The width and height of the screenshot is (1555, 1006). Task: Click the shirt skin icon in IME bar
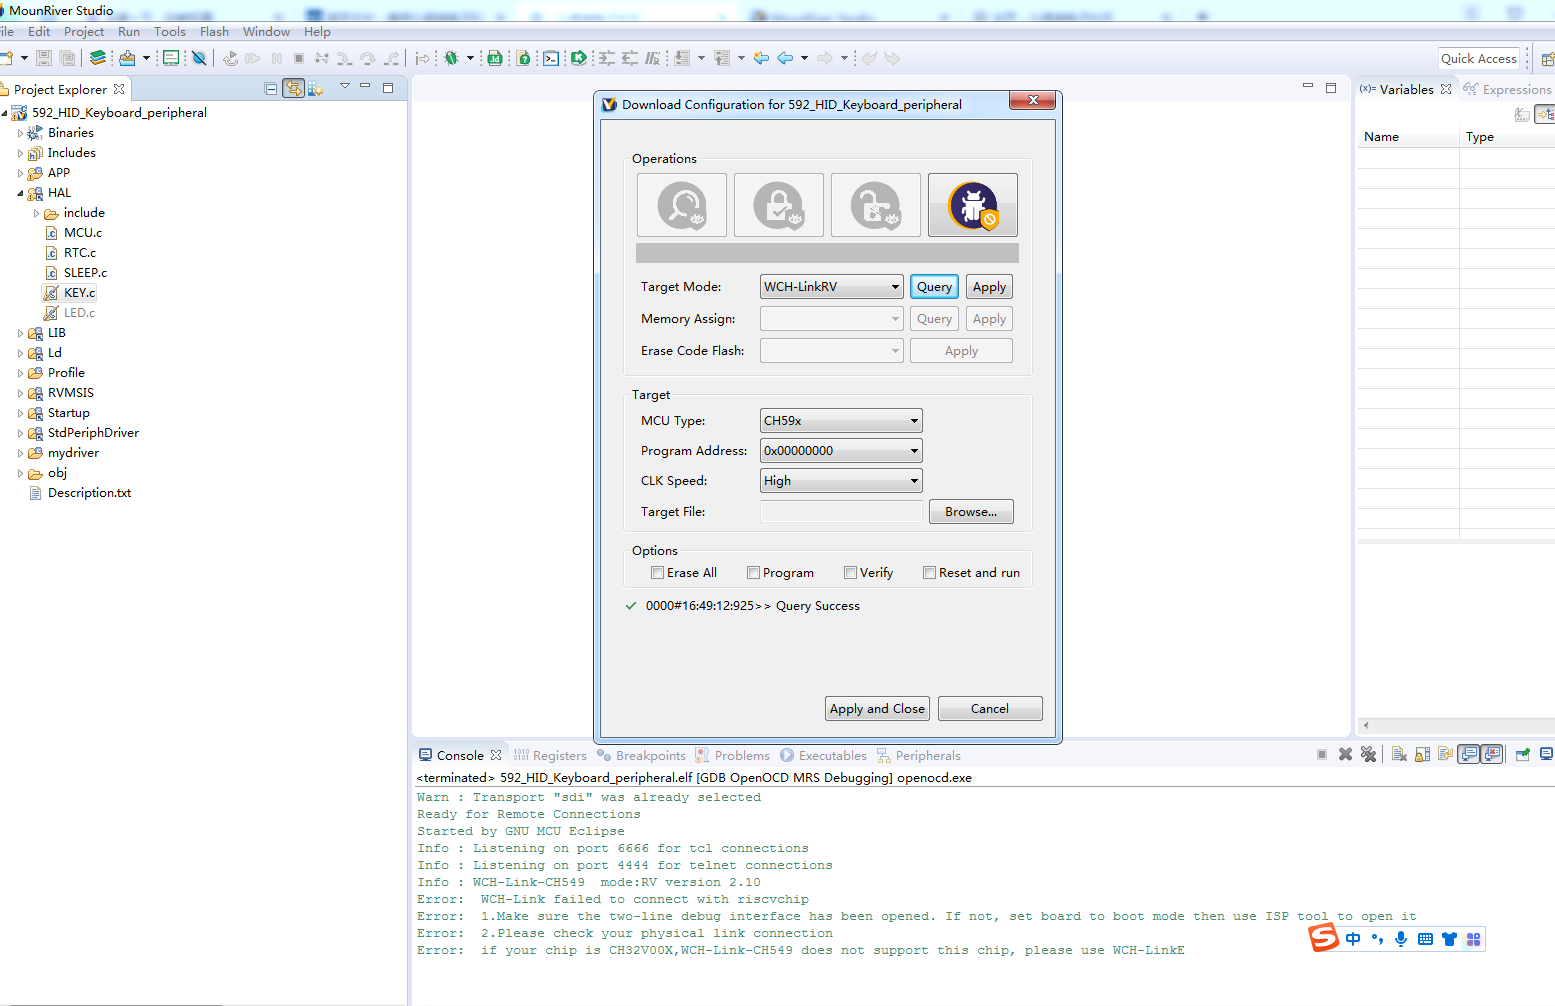(1449, 938)
